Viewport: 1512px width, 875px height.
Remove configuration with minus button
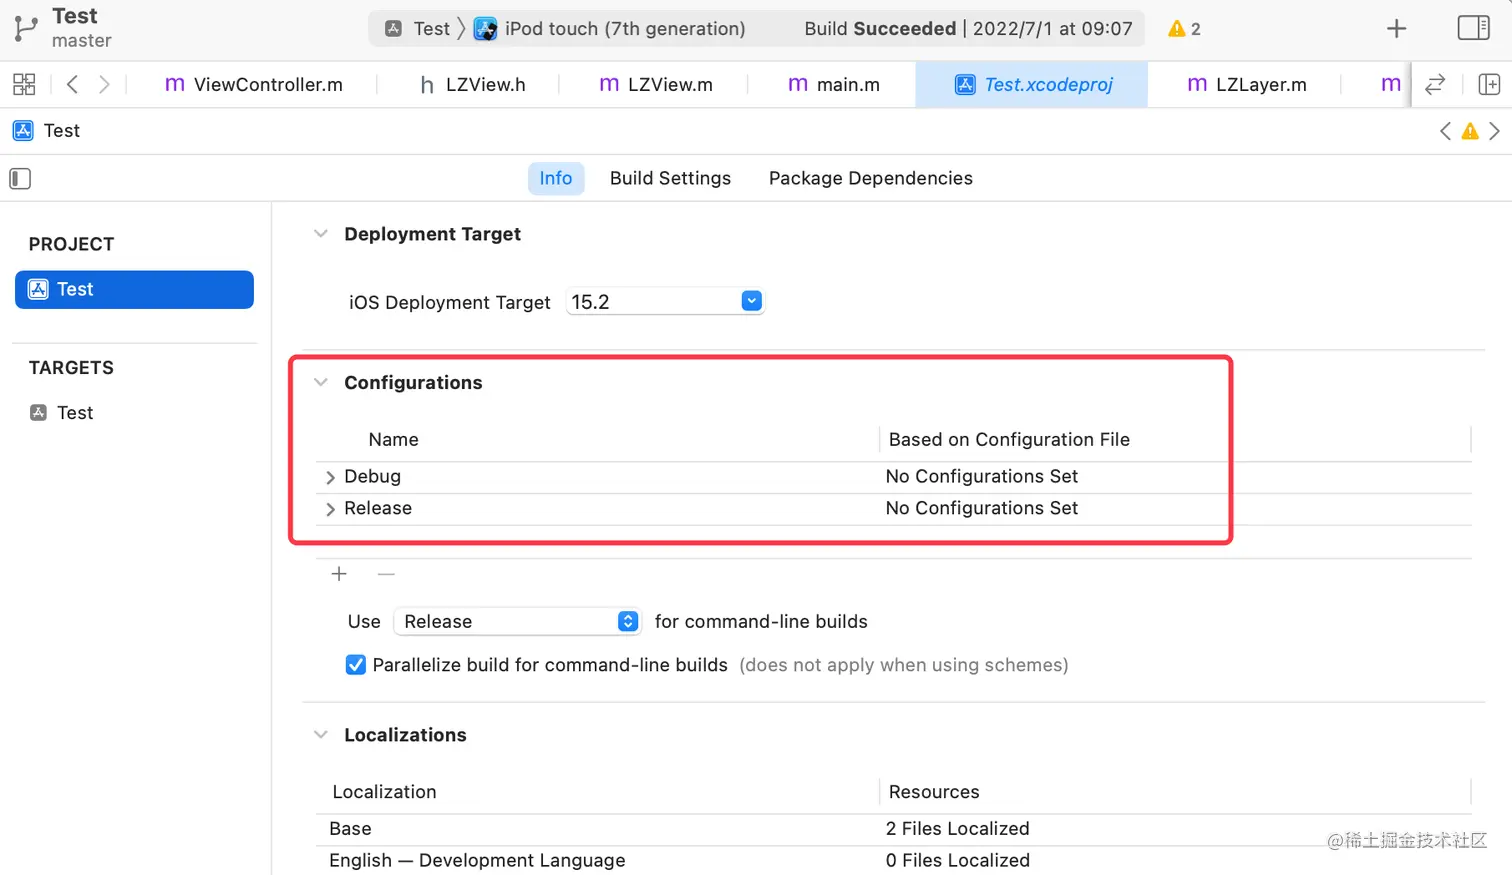pyautogui.click(x=386, y=574)
